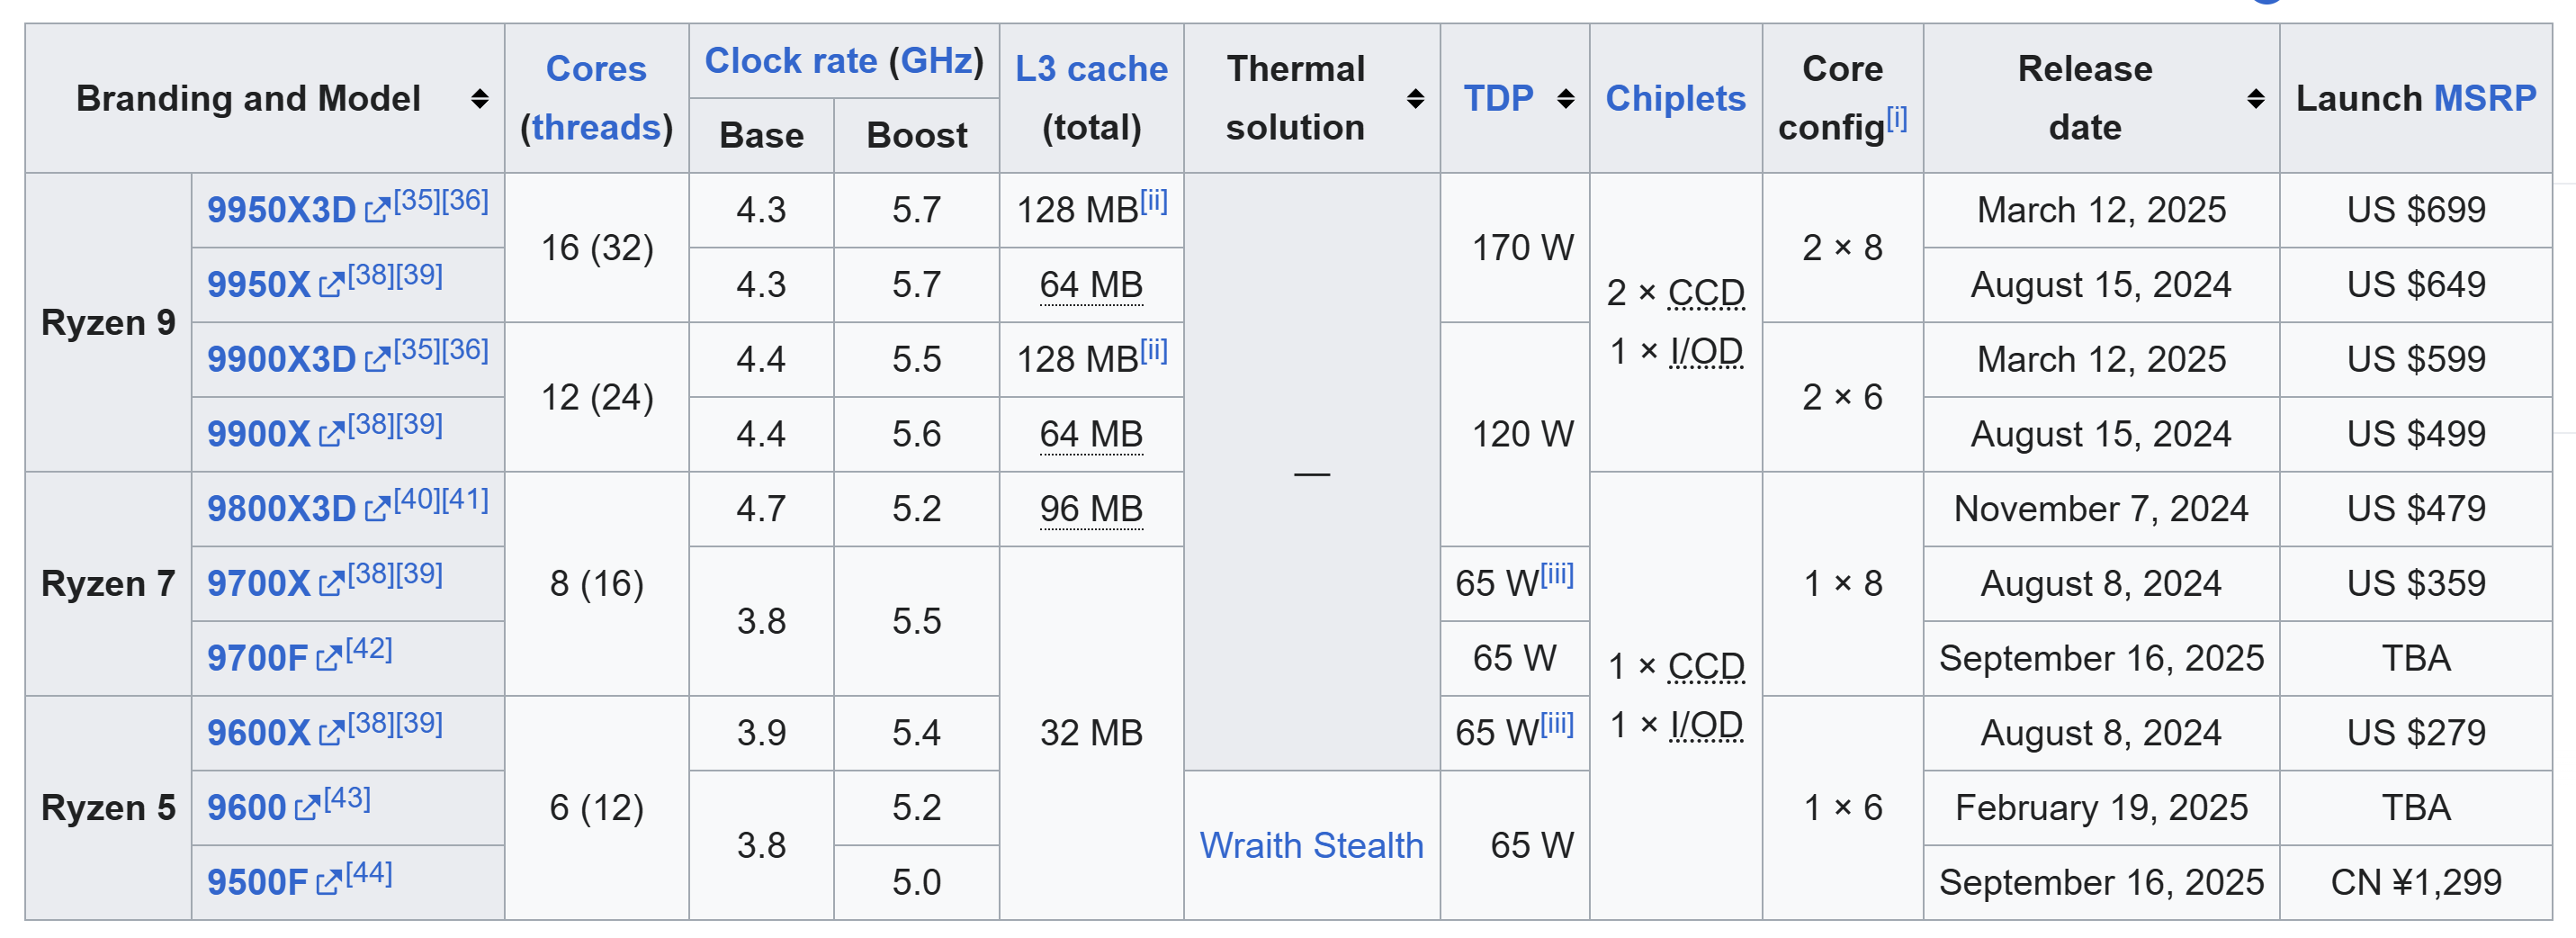Sort table by TDP column
Viewport: 2576px width, 938px height.
click(x=1565, y=98)
